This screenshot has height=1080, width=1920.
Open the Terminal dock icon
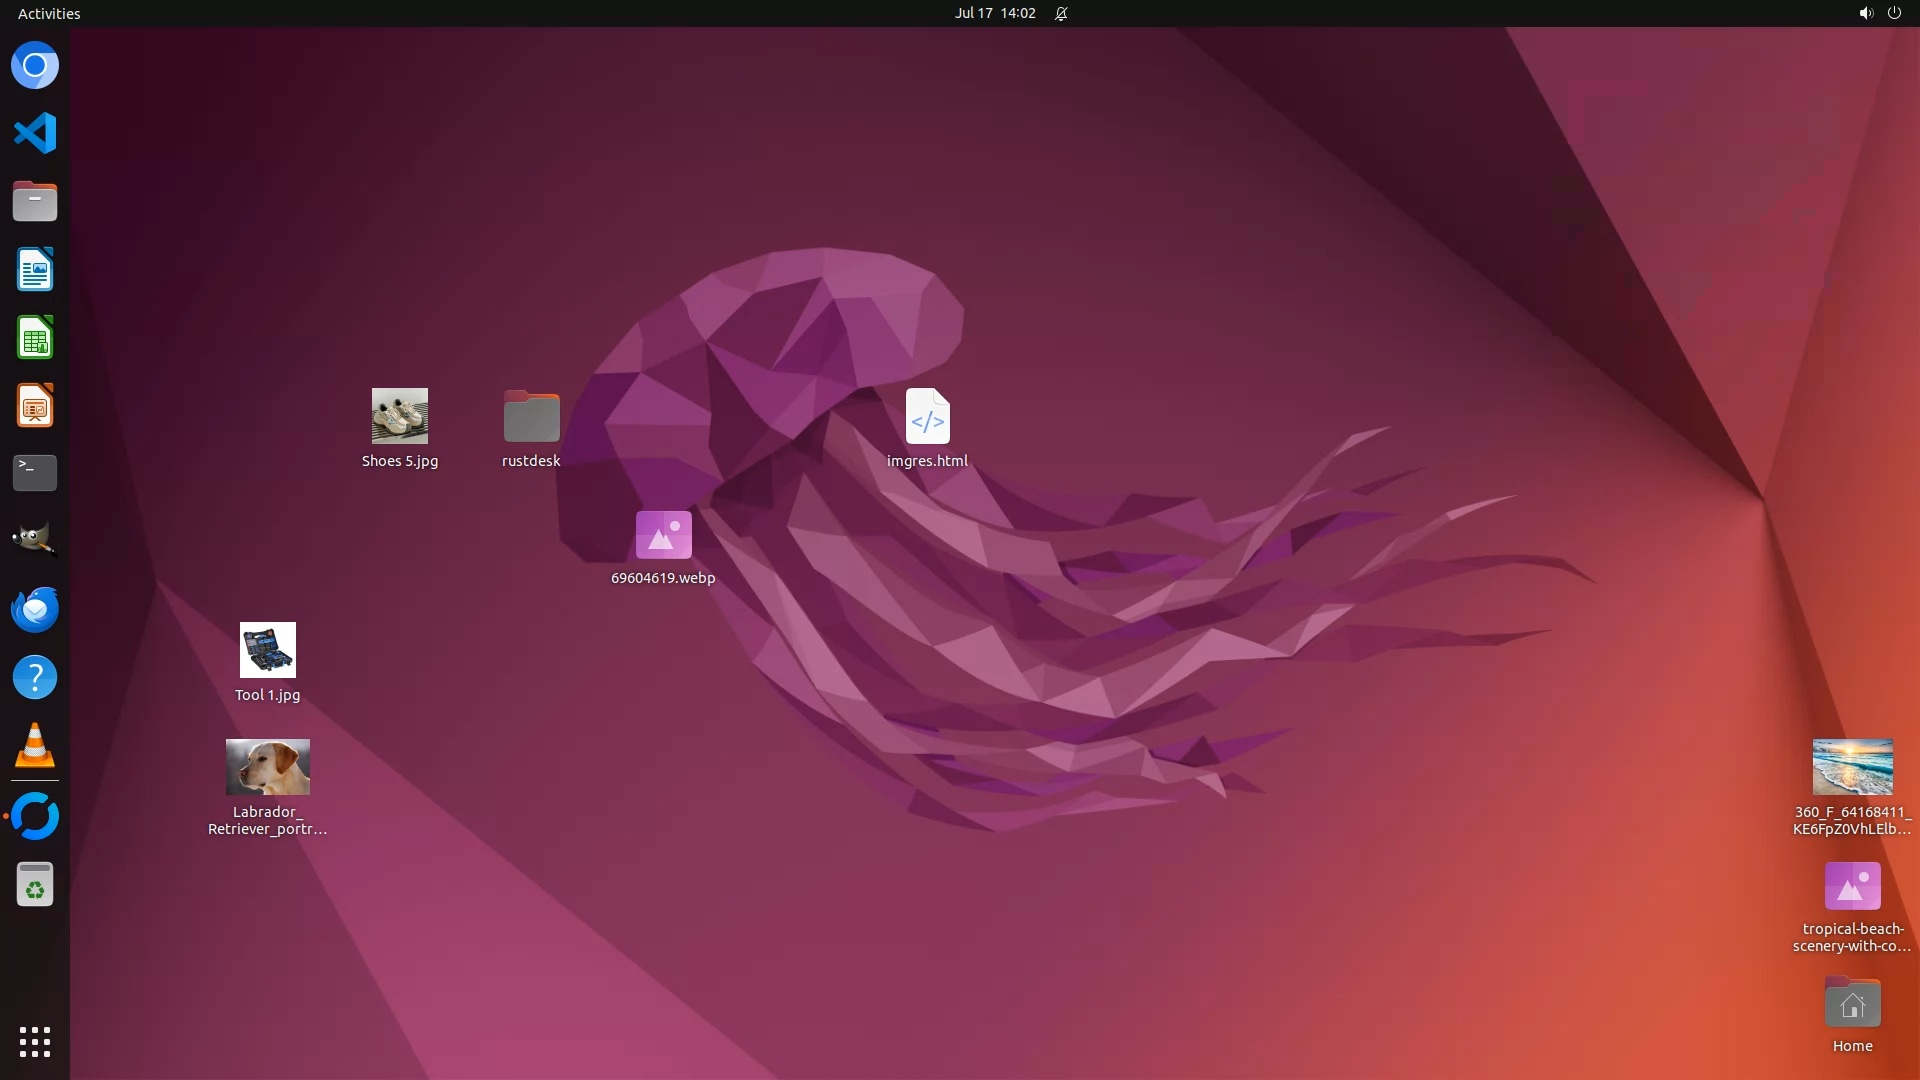point(35,473)
